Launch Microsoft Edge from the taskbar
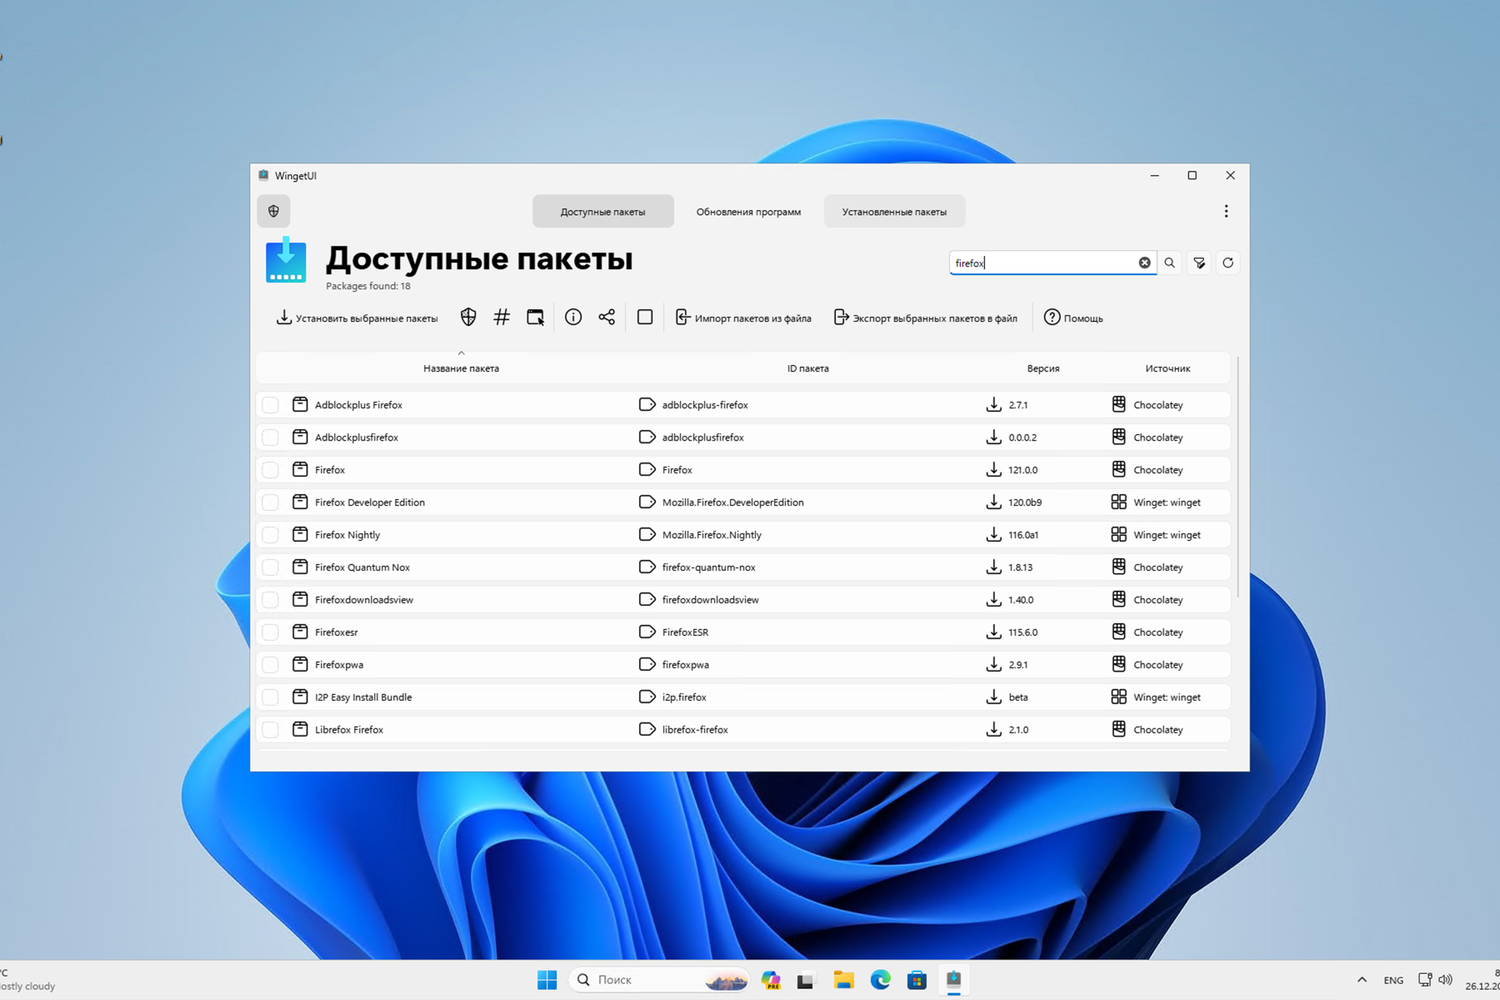The height and width of the screenshot is (1000, 1500). coord(880,980)
